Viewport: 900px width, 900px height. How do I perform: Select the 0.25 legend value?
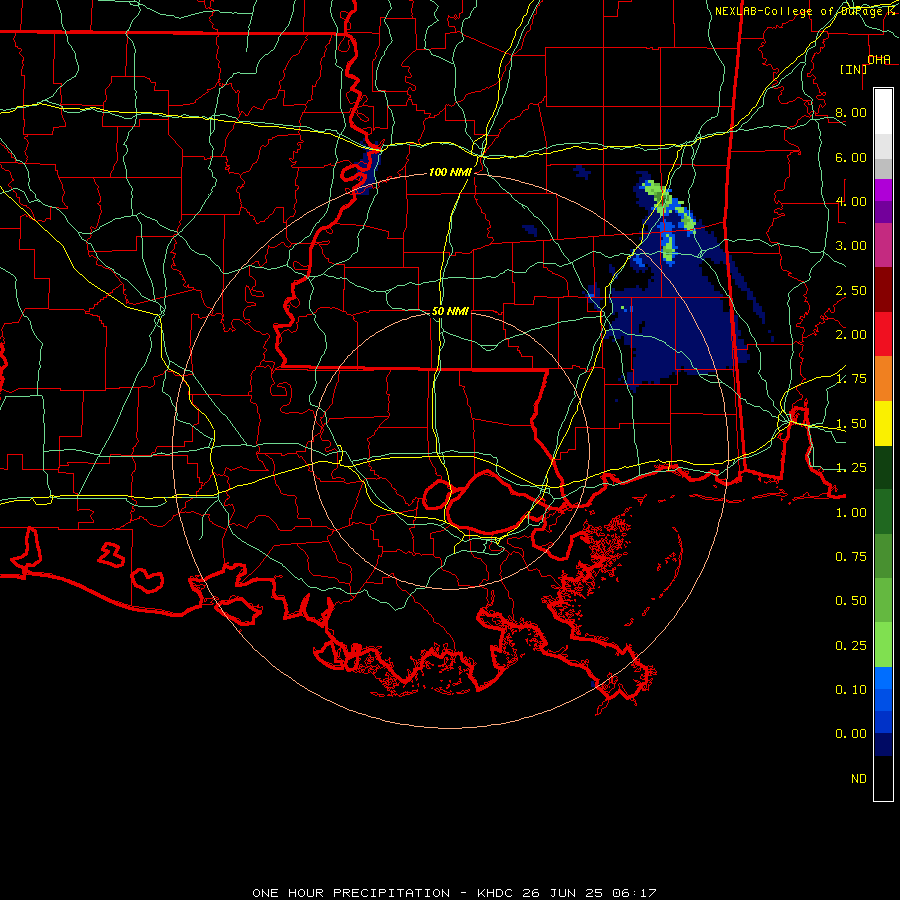(851, 646)
